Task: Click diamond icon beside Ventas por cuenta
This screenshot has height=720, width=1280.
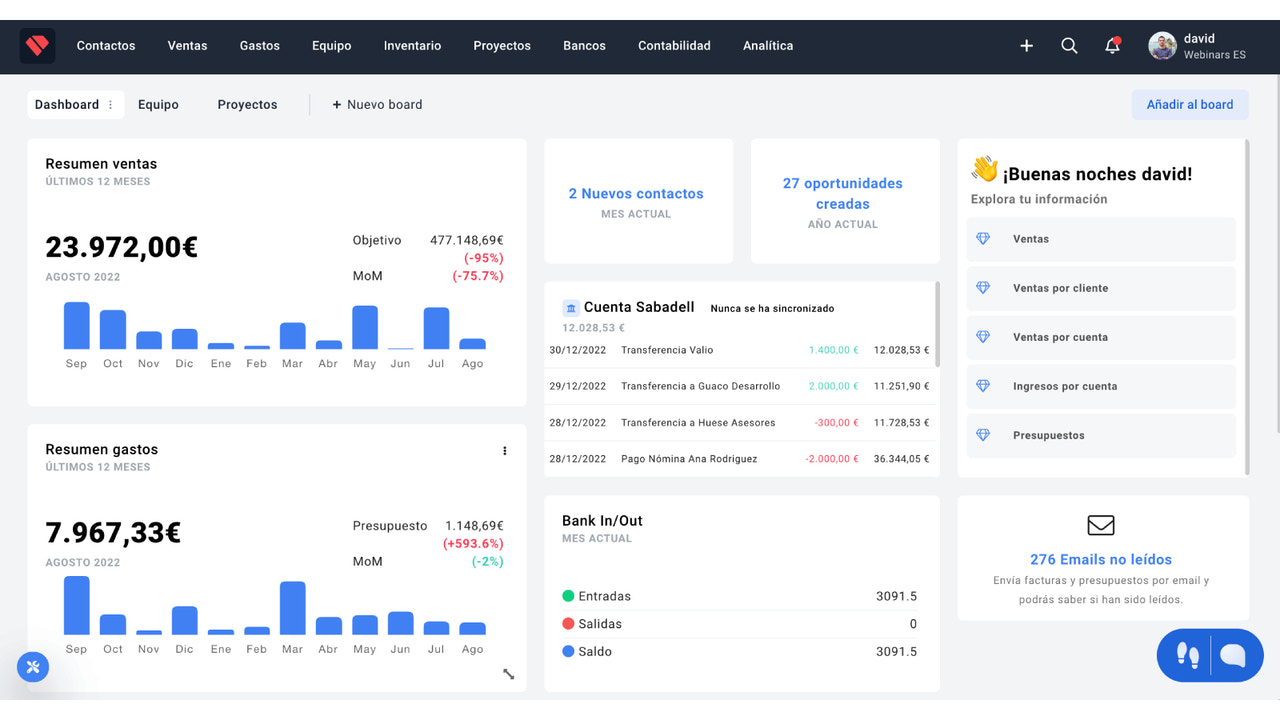Action: [983, 337]
